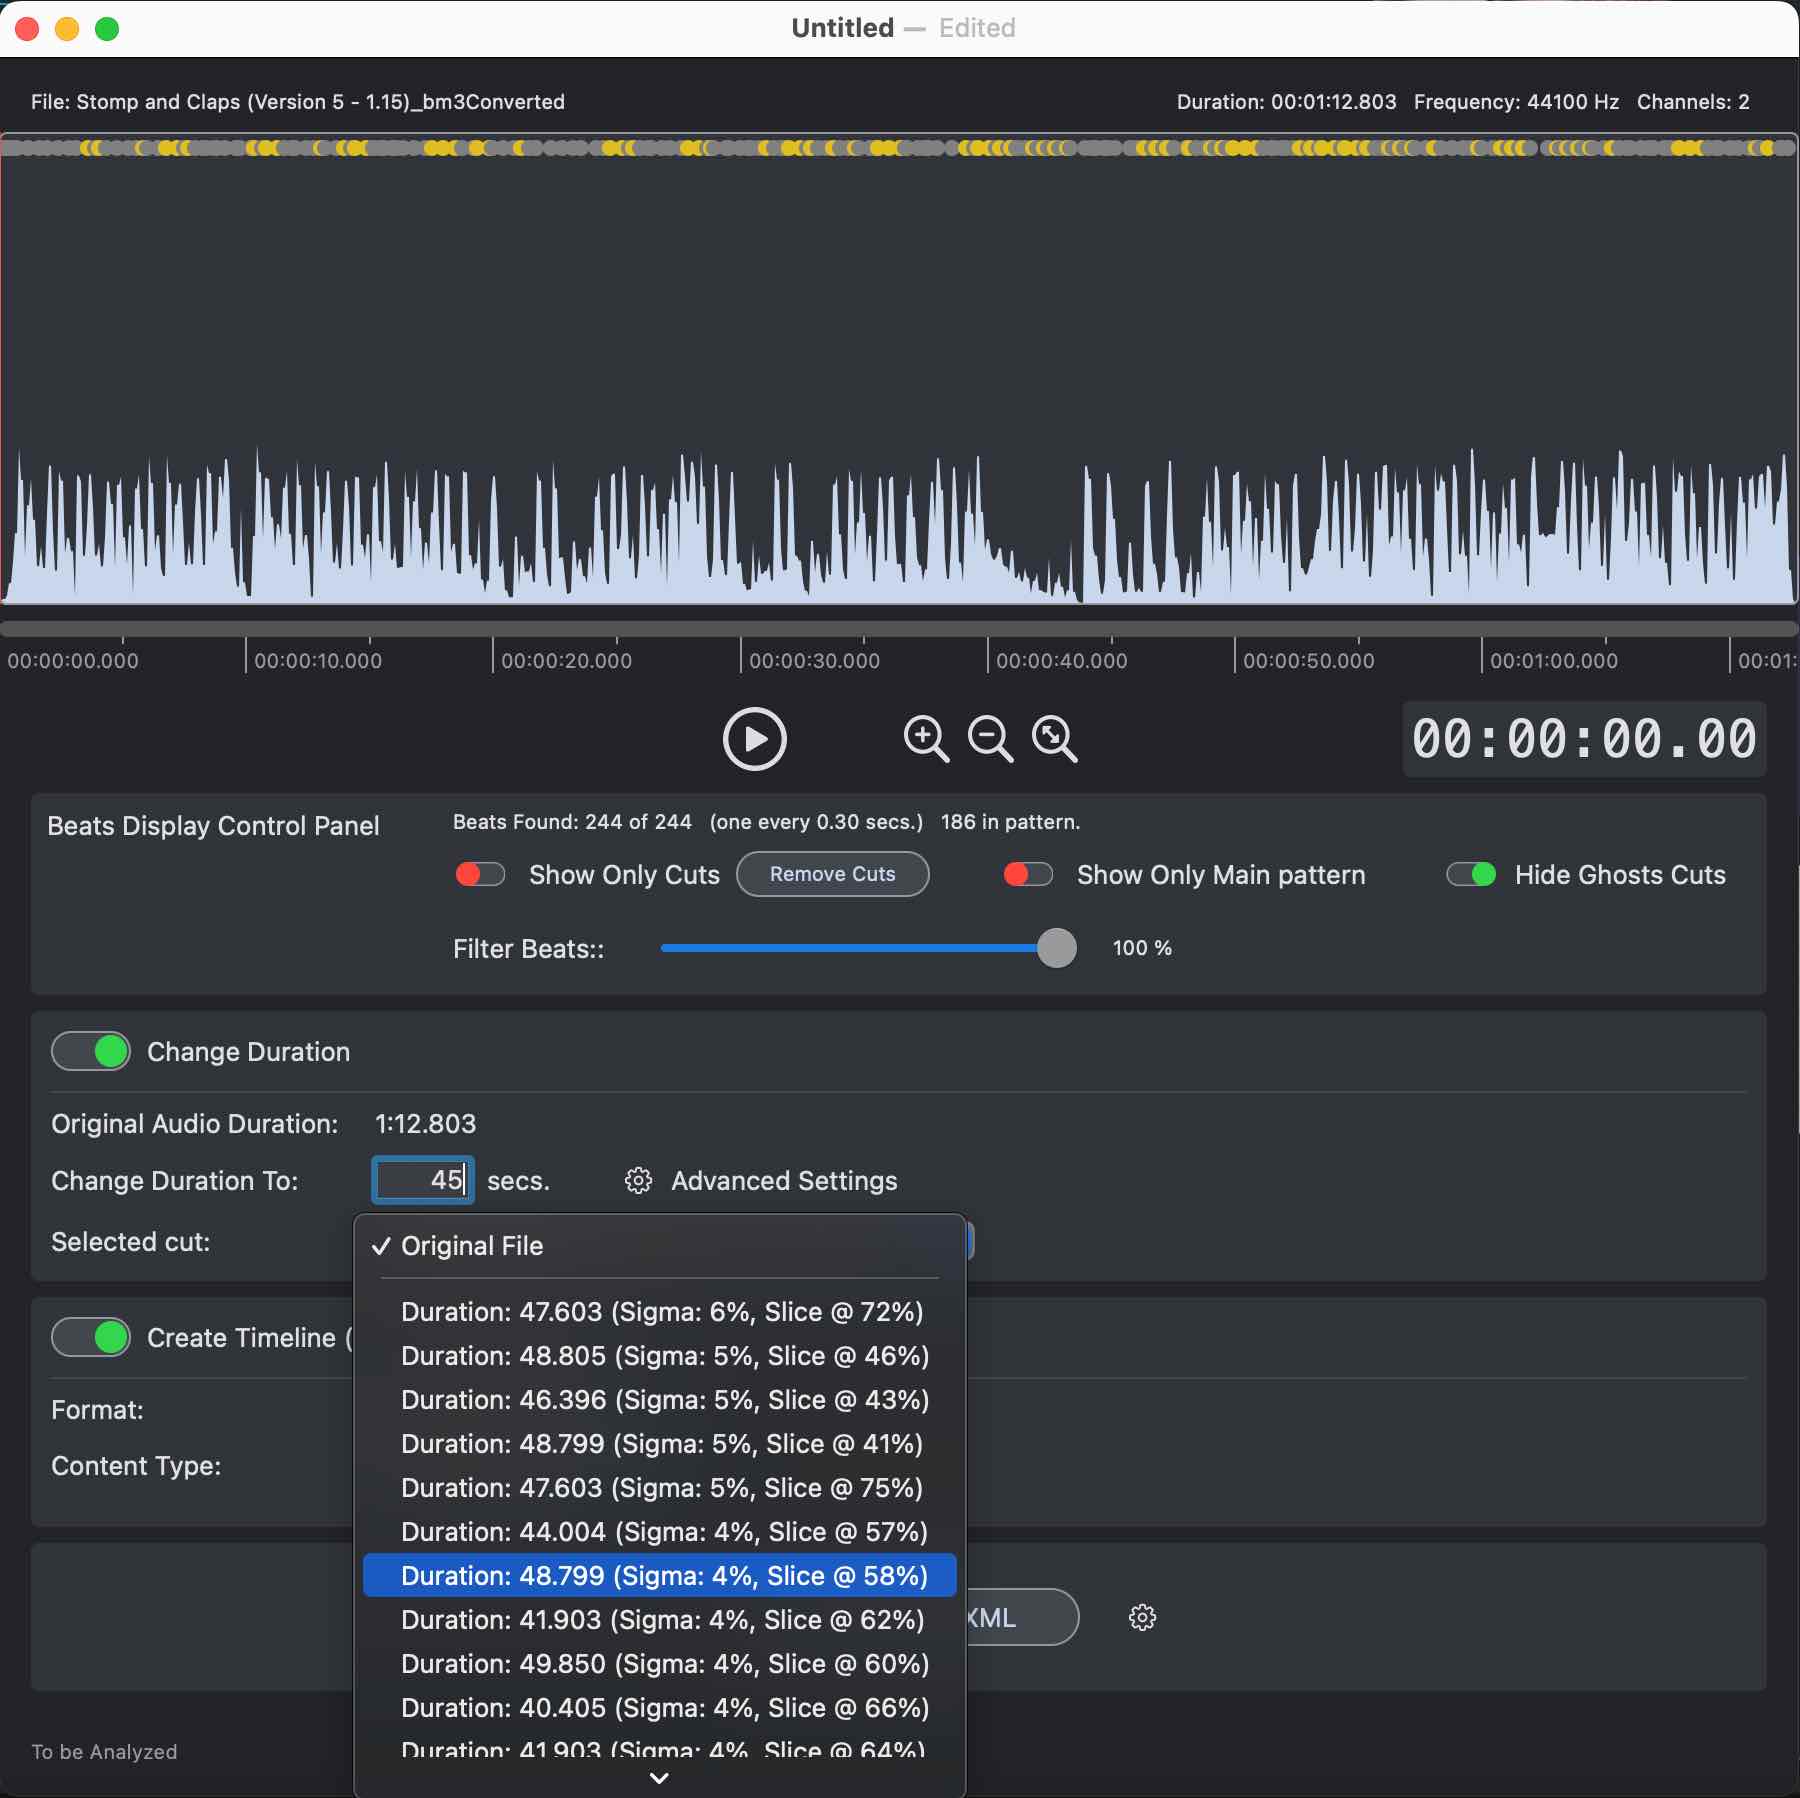The height and width of the screenshot is (1798, 1800).
Task: Turn off Change Duration switch
Action: tap(91, 1051)
